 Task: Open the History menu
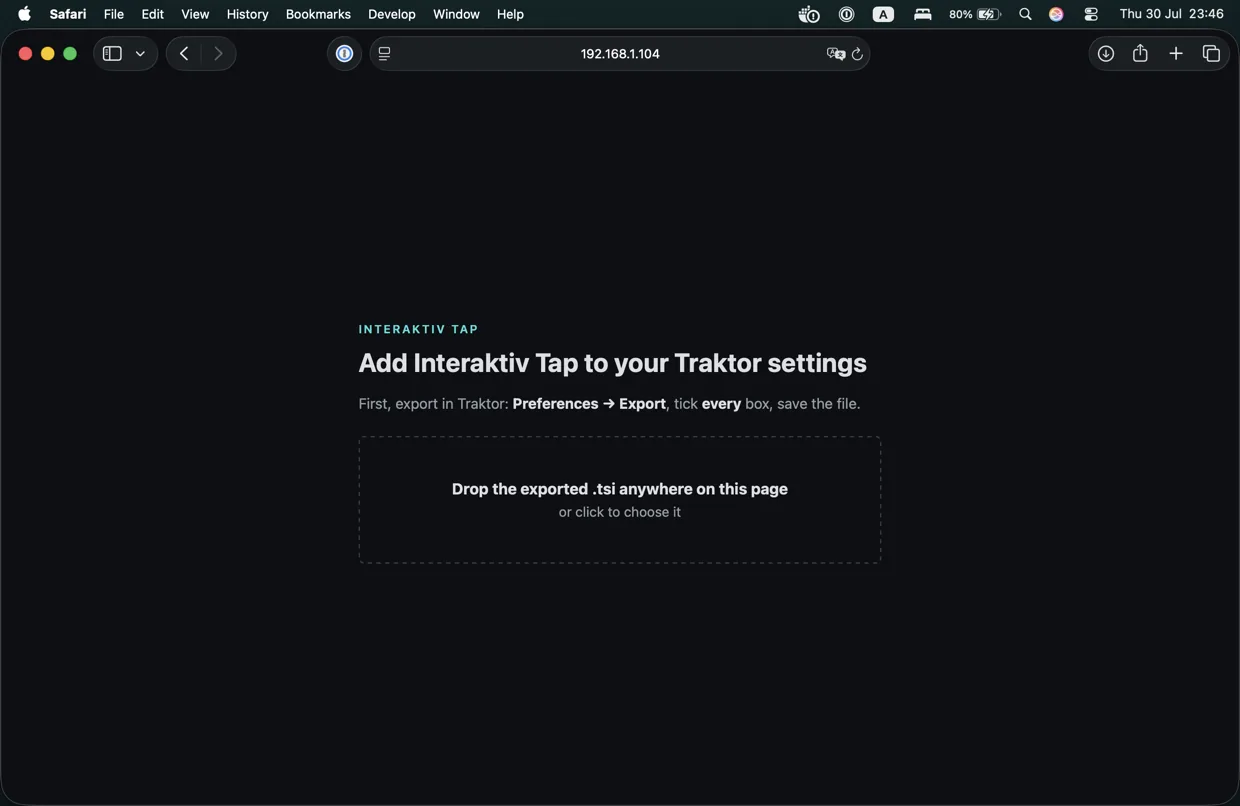click(x=247, y=14)
